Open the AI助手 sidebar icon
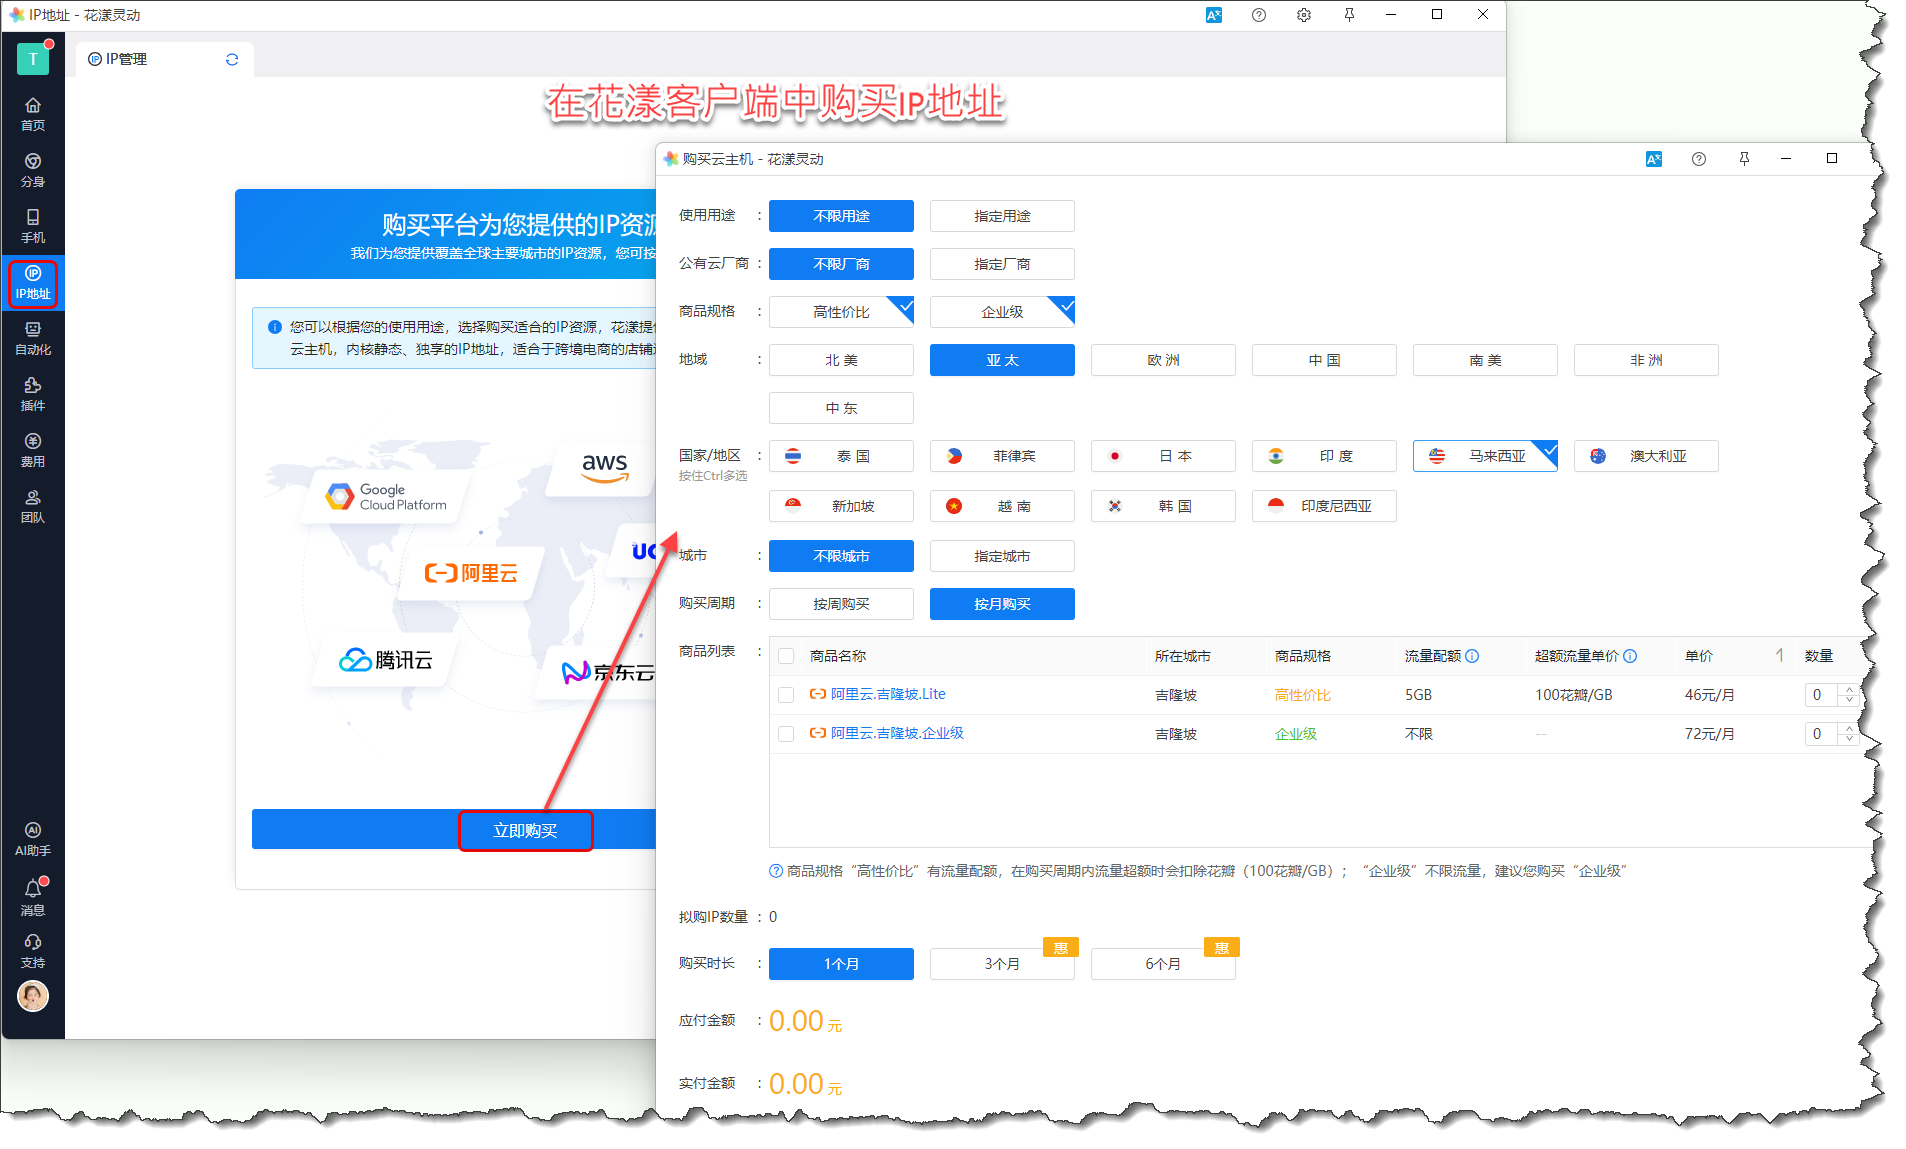This screenshot has width=1906, height=1149. (x=33, y=840)
